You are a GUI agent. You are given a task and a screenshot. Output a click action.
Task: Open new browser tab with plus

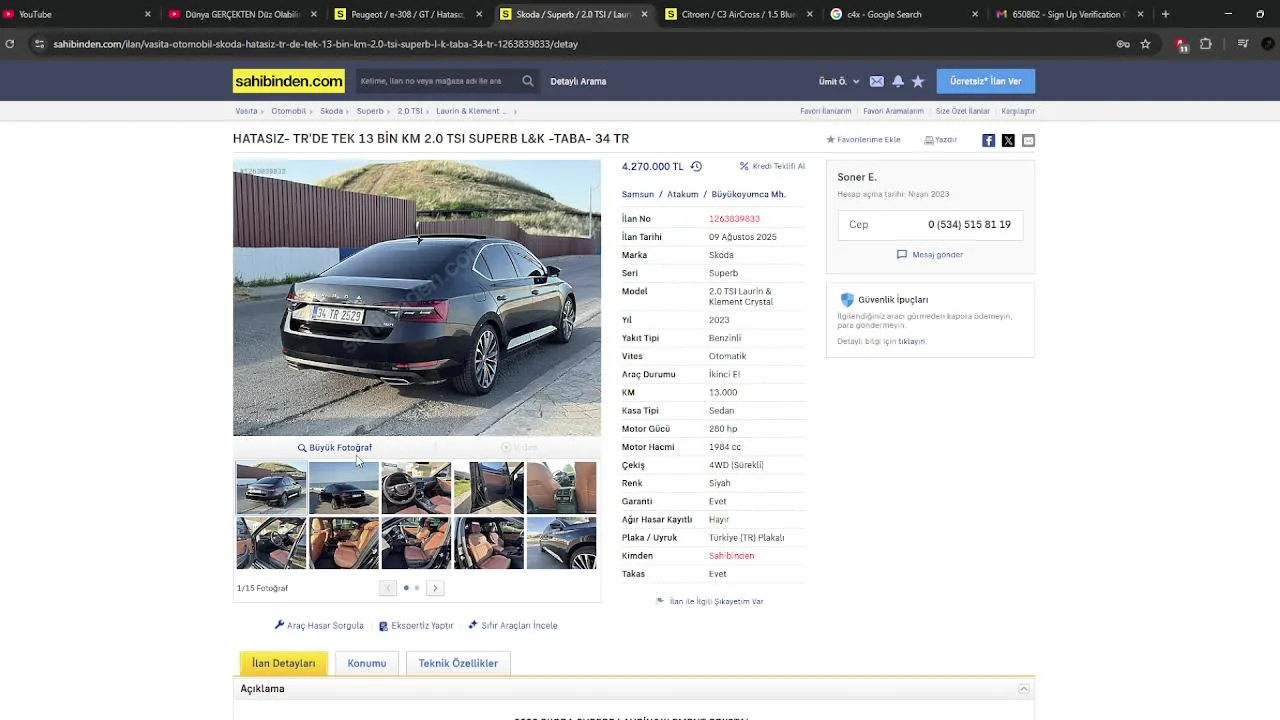(x=1165, y=14)
